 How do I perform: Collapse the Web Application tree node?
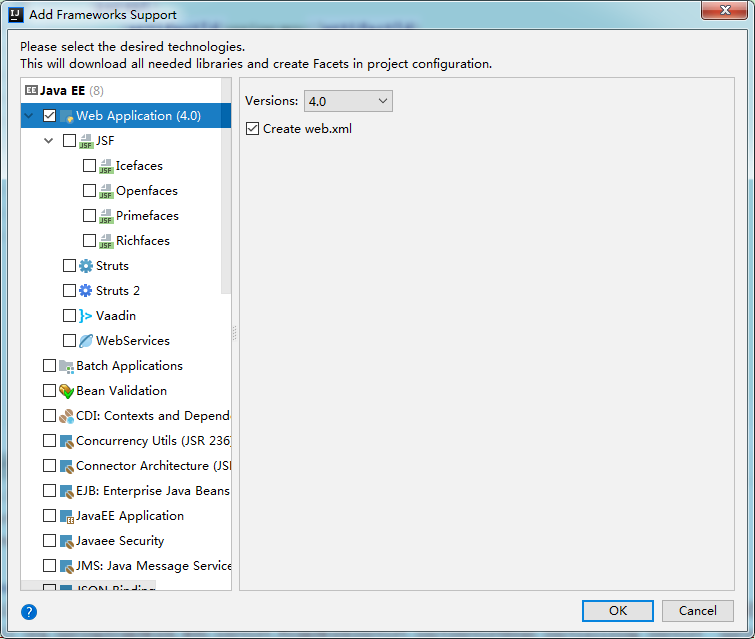pos(29,116)
